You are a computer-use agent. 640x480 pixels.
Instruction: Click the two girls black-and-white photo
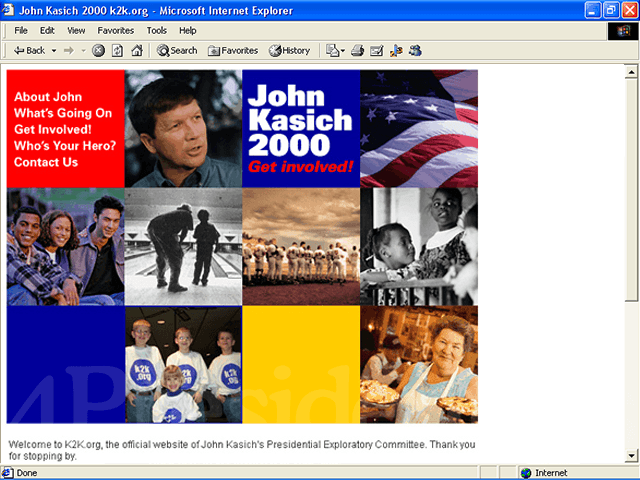[419, 247]
